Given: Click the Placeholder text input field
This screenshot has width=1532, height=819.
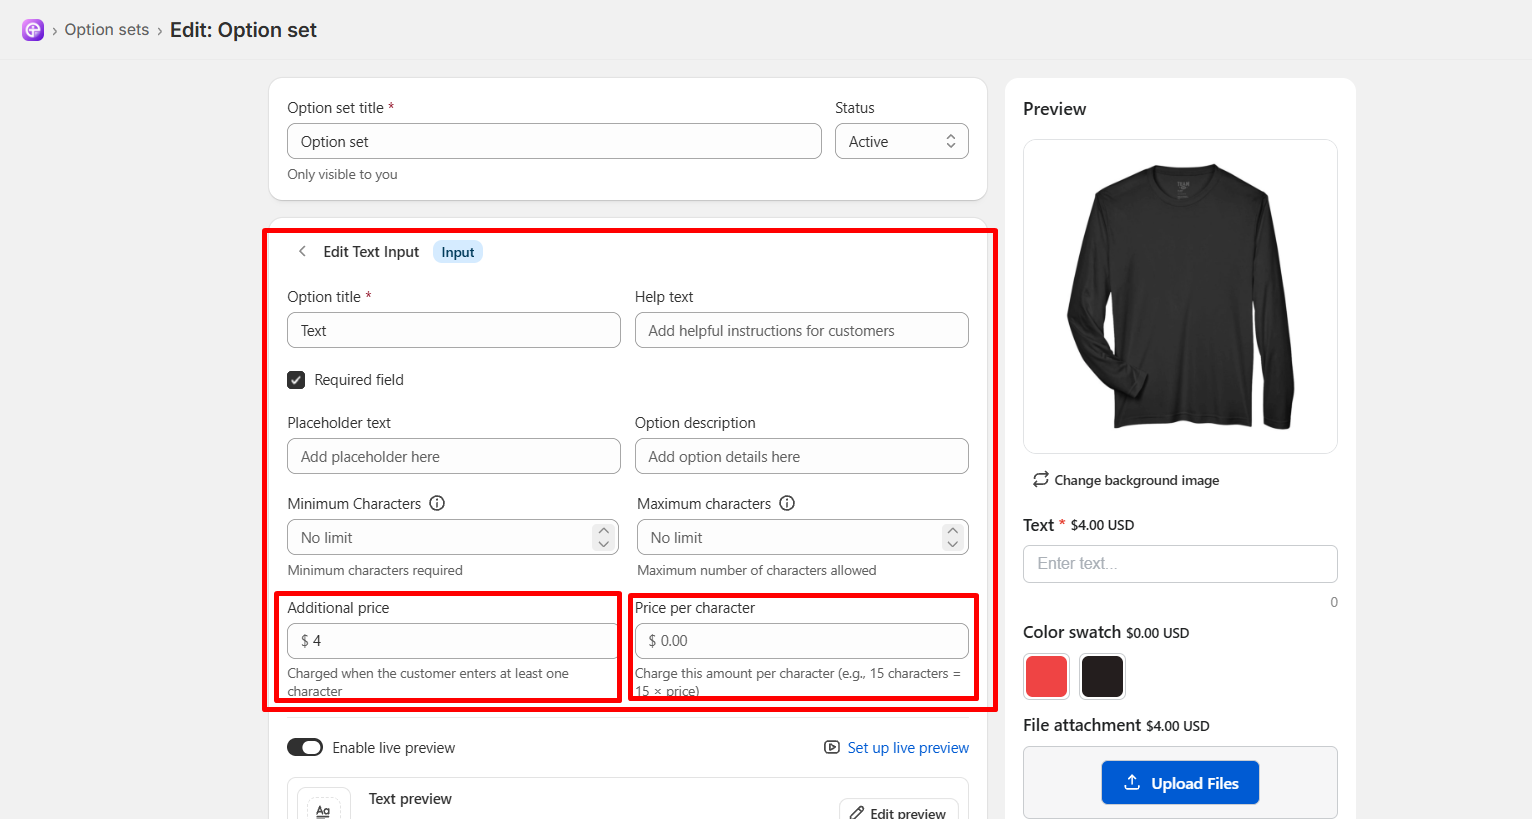Looking at the screenshot, I should [454, 456].
